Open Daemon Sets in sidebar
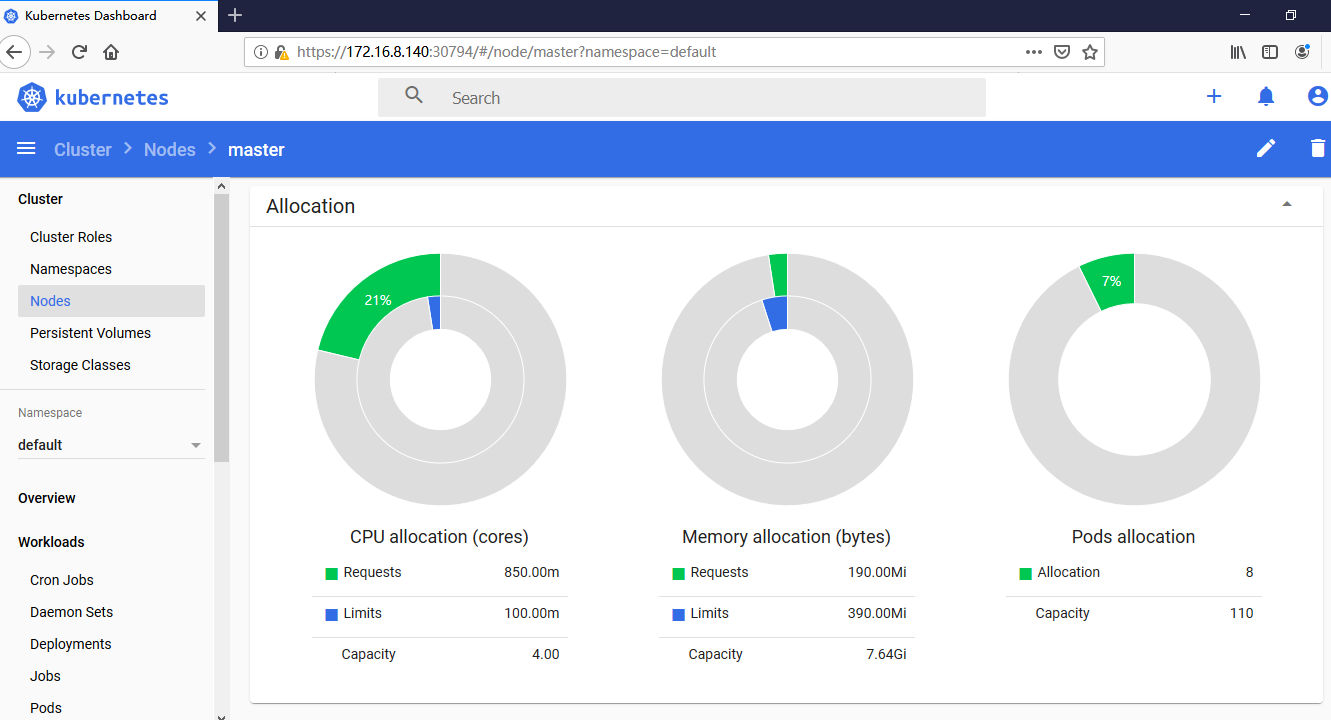Image resolution: width=1331 pixels, height=720 pixels. click(71, 612)
